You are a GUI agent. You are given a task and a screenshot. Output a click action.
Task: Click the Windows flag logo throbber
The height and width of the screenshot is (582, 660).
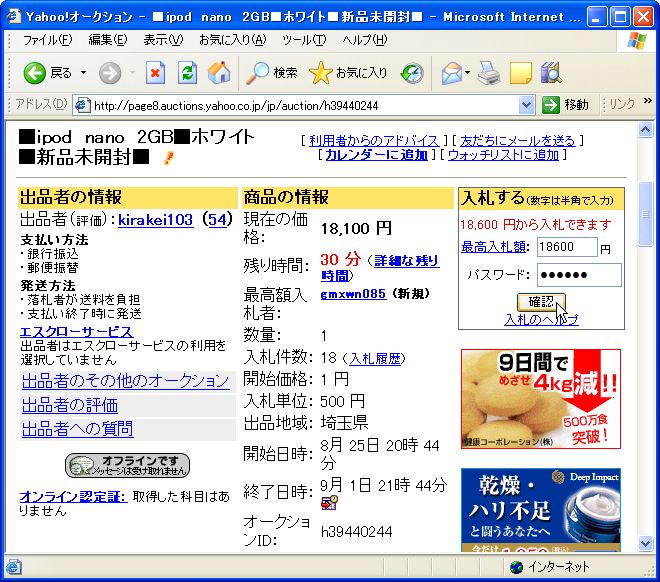(x=636, y=40)
